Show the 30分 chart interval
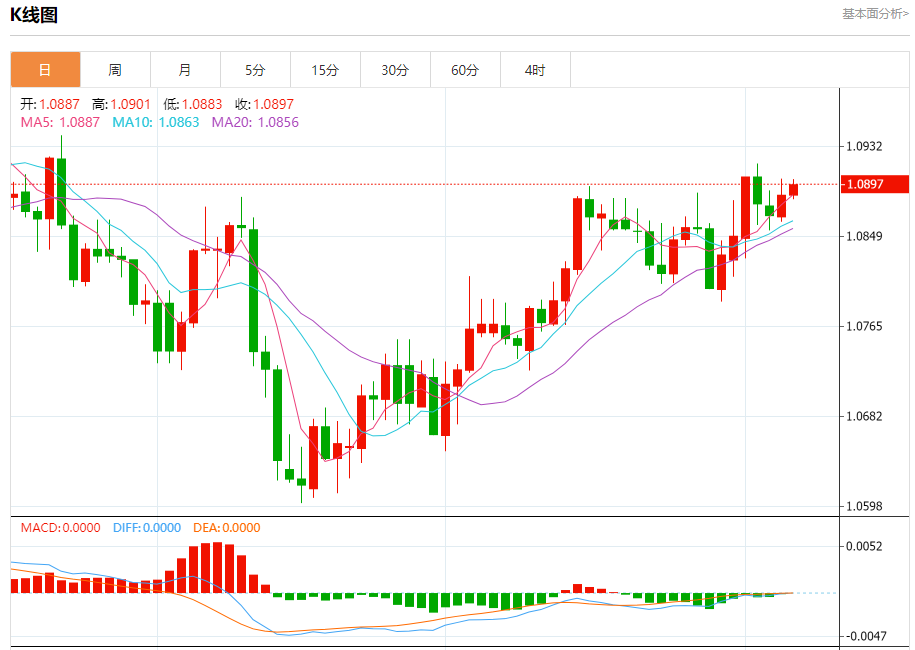 (x=395, y=70)
